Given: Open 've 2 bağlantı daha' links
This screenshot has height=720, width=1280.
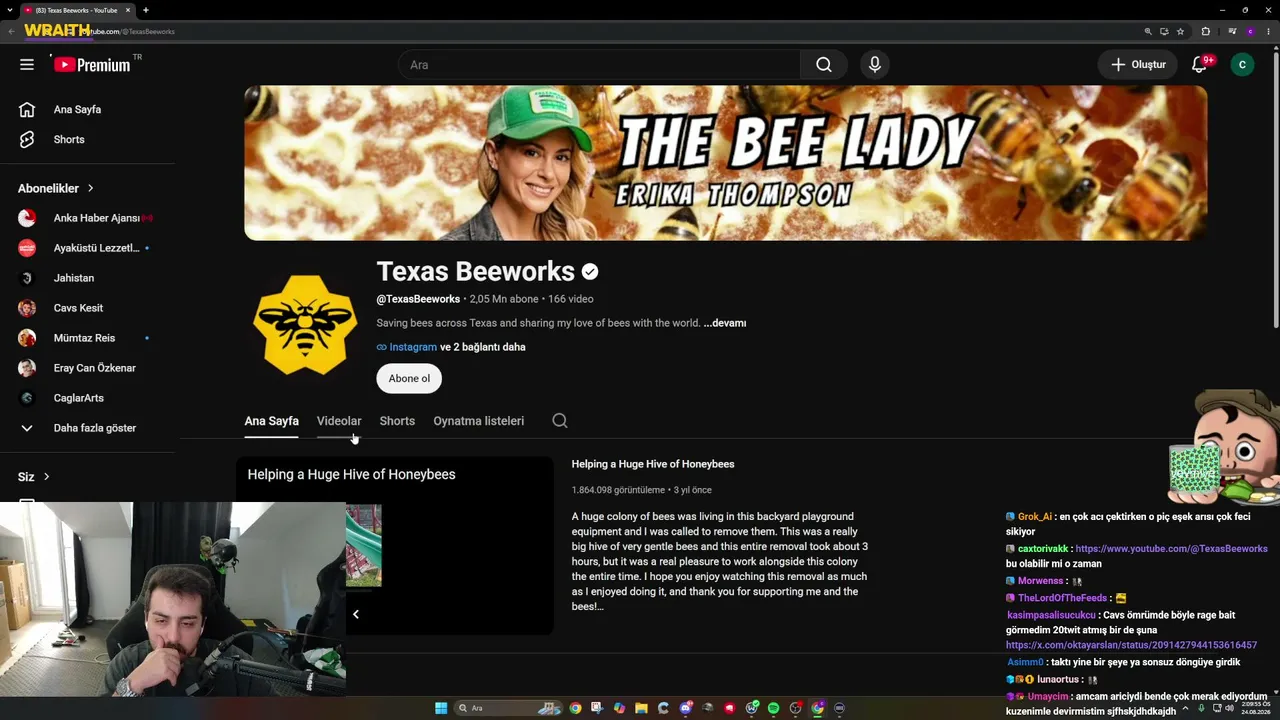Looking at the screenshot, I should (x=483, y=347).
